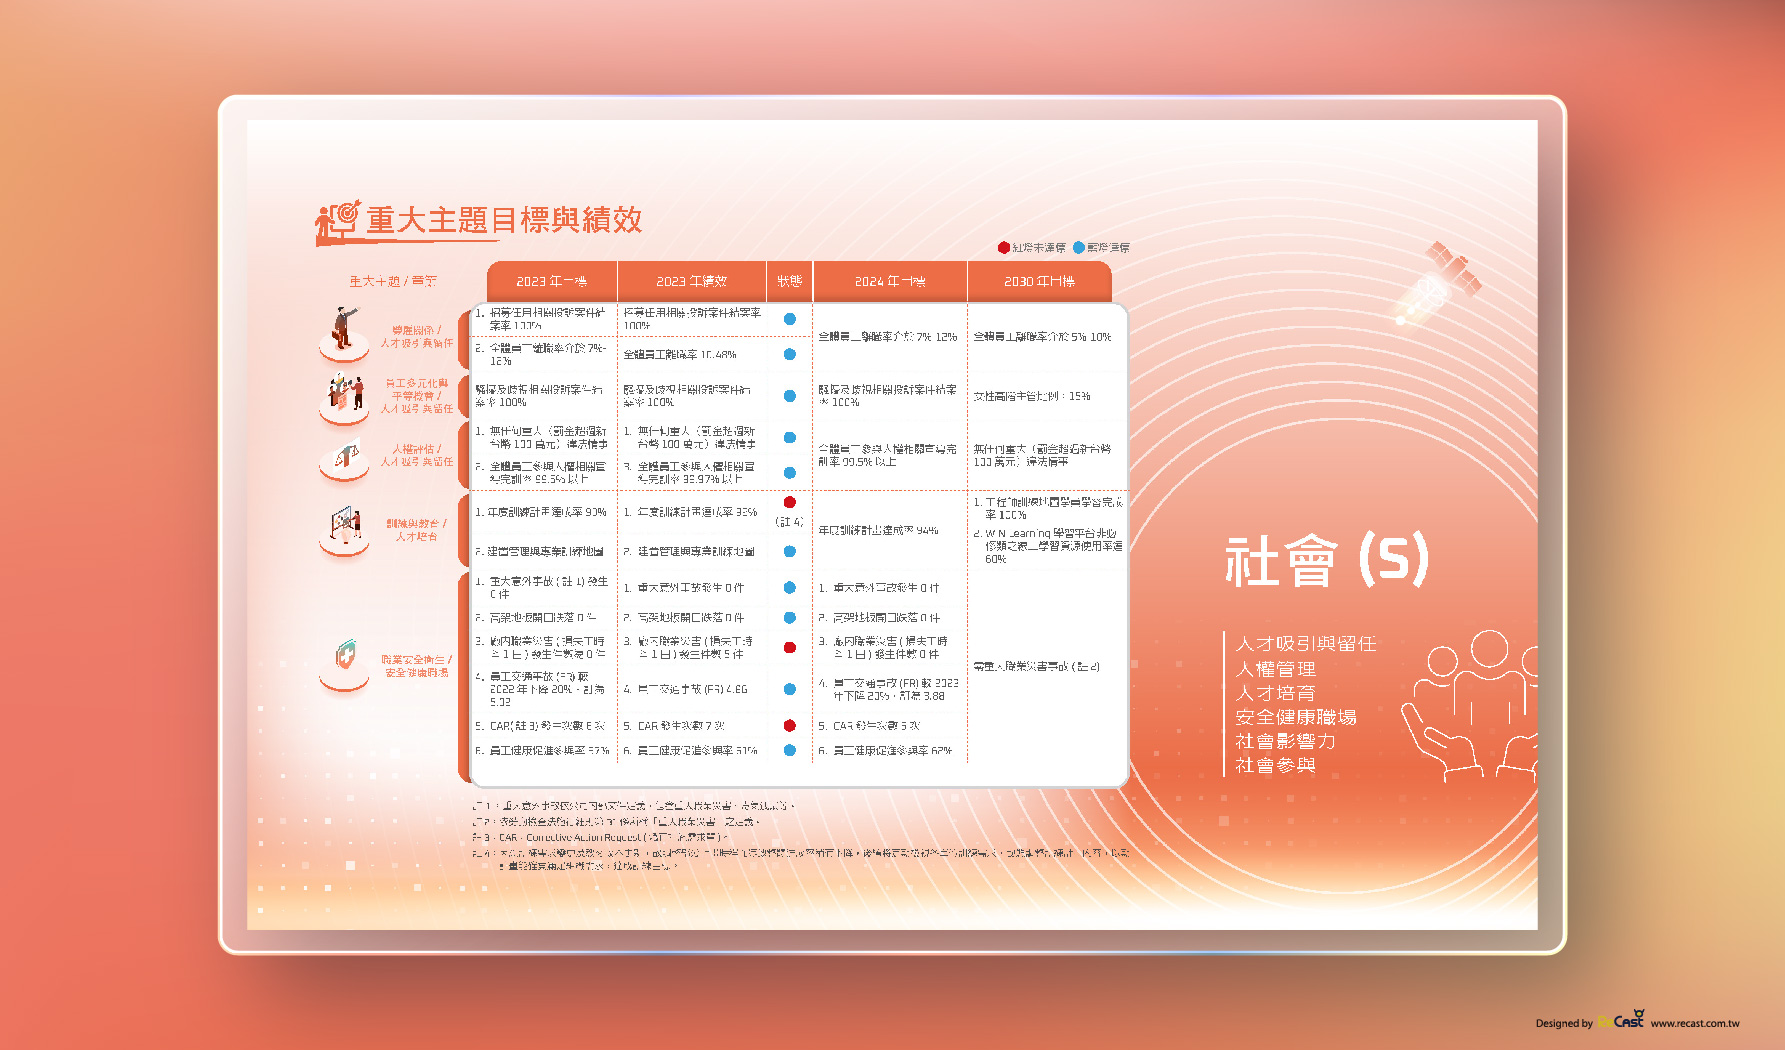Select the 2030 年目標 column header
This screenshot has width=1785, height=1050.
coord(1039,281)
